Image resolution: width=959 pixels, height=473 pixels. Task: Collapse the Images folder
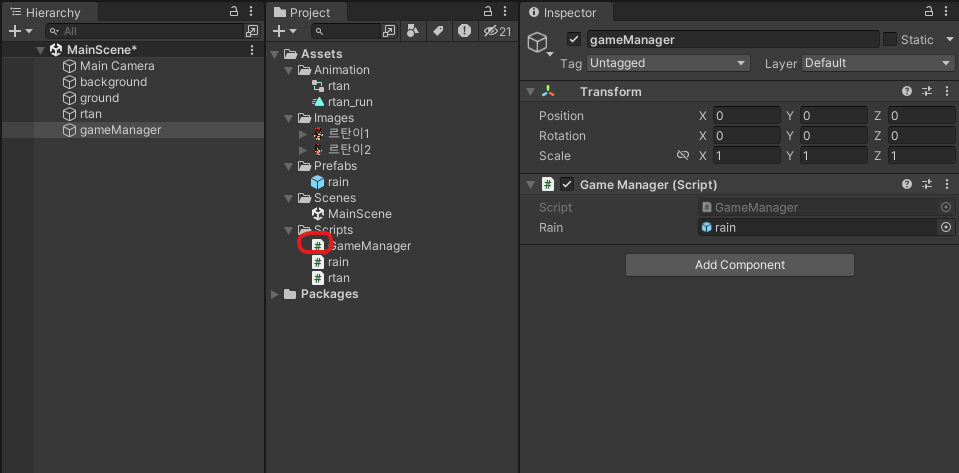pyautogui.click(x=289, y=118)
